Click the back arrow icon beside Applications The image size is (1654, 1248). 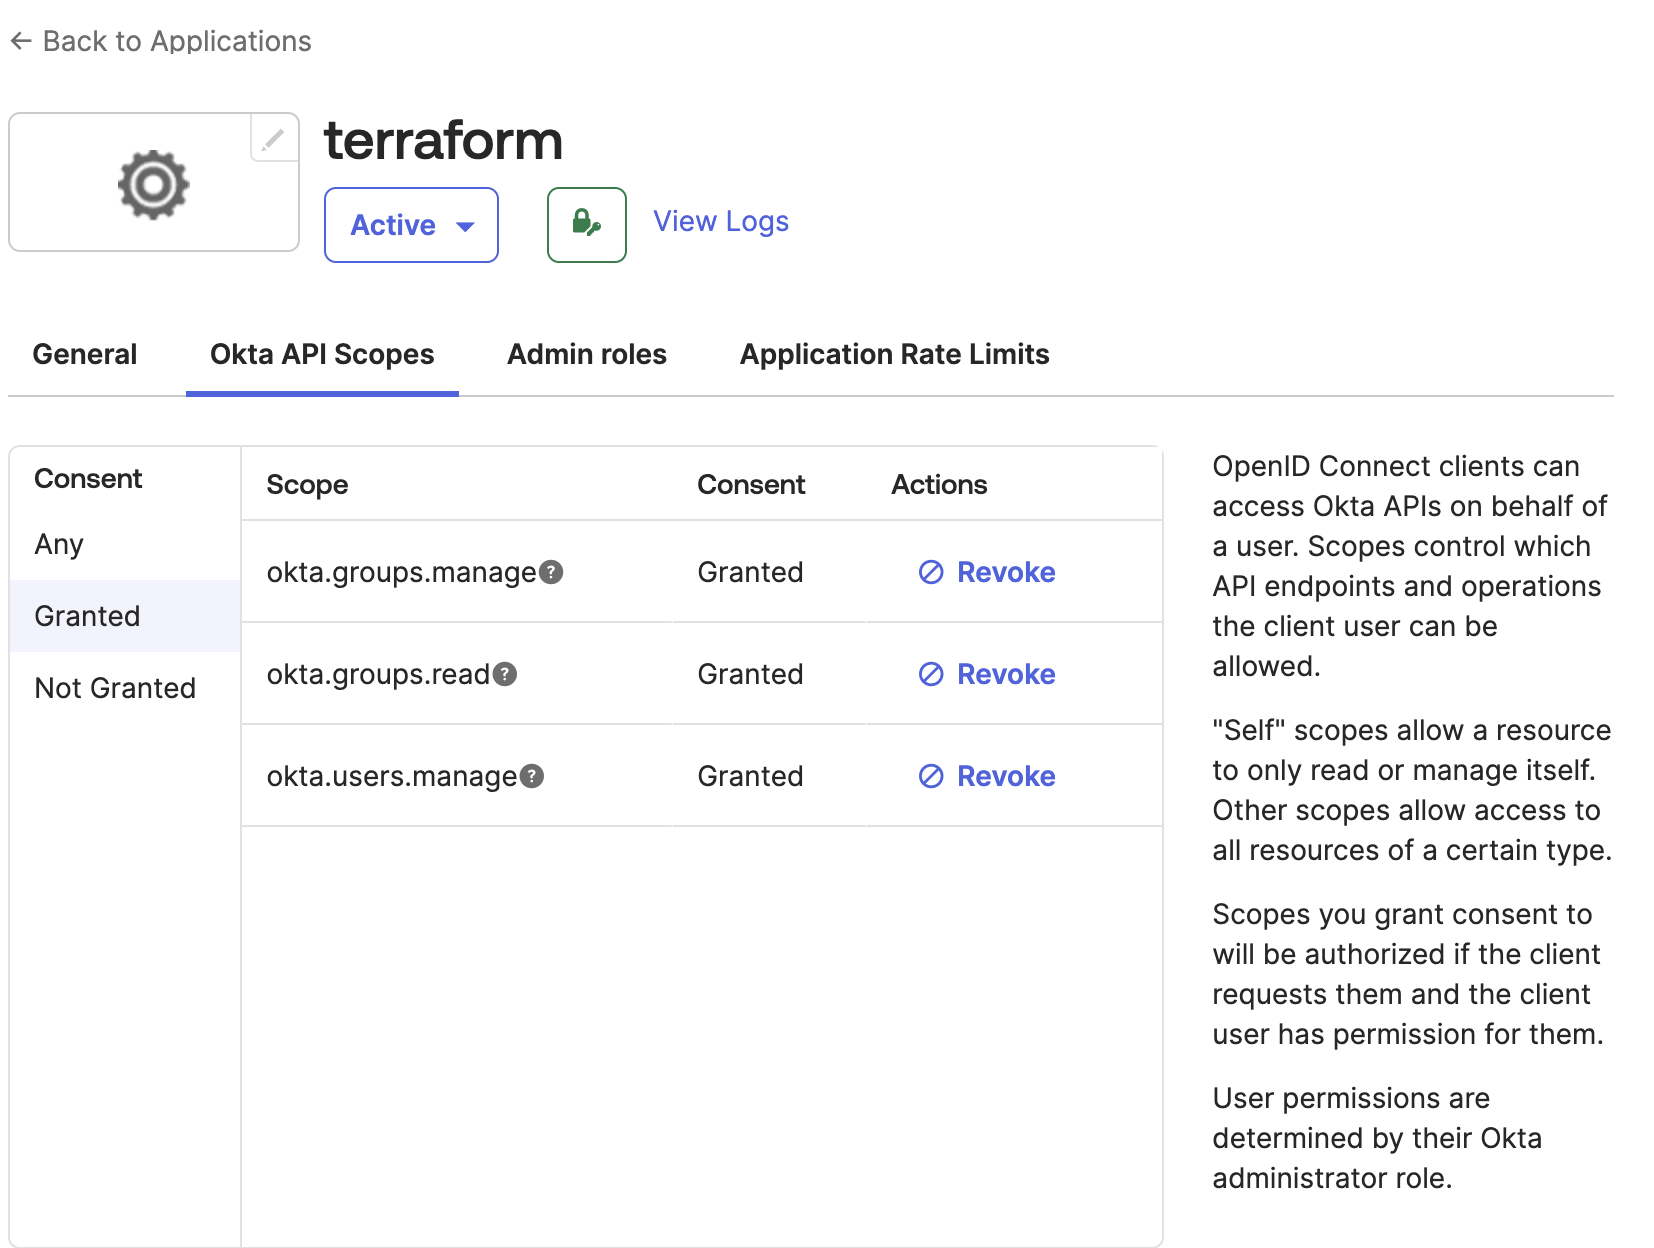(21, 41)
